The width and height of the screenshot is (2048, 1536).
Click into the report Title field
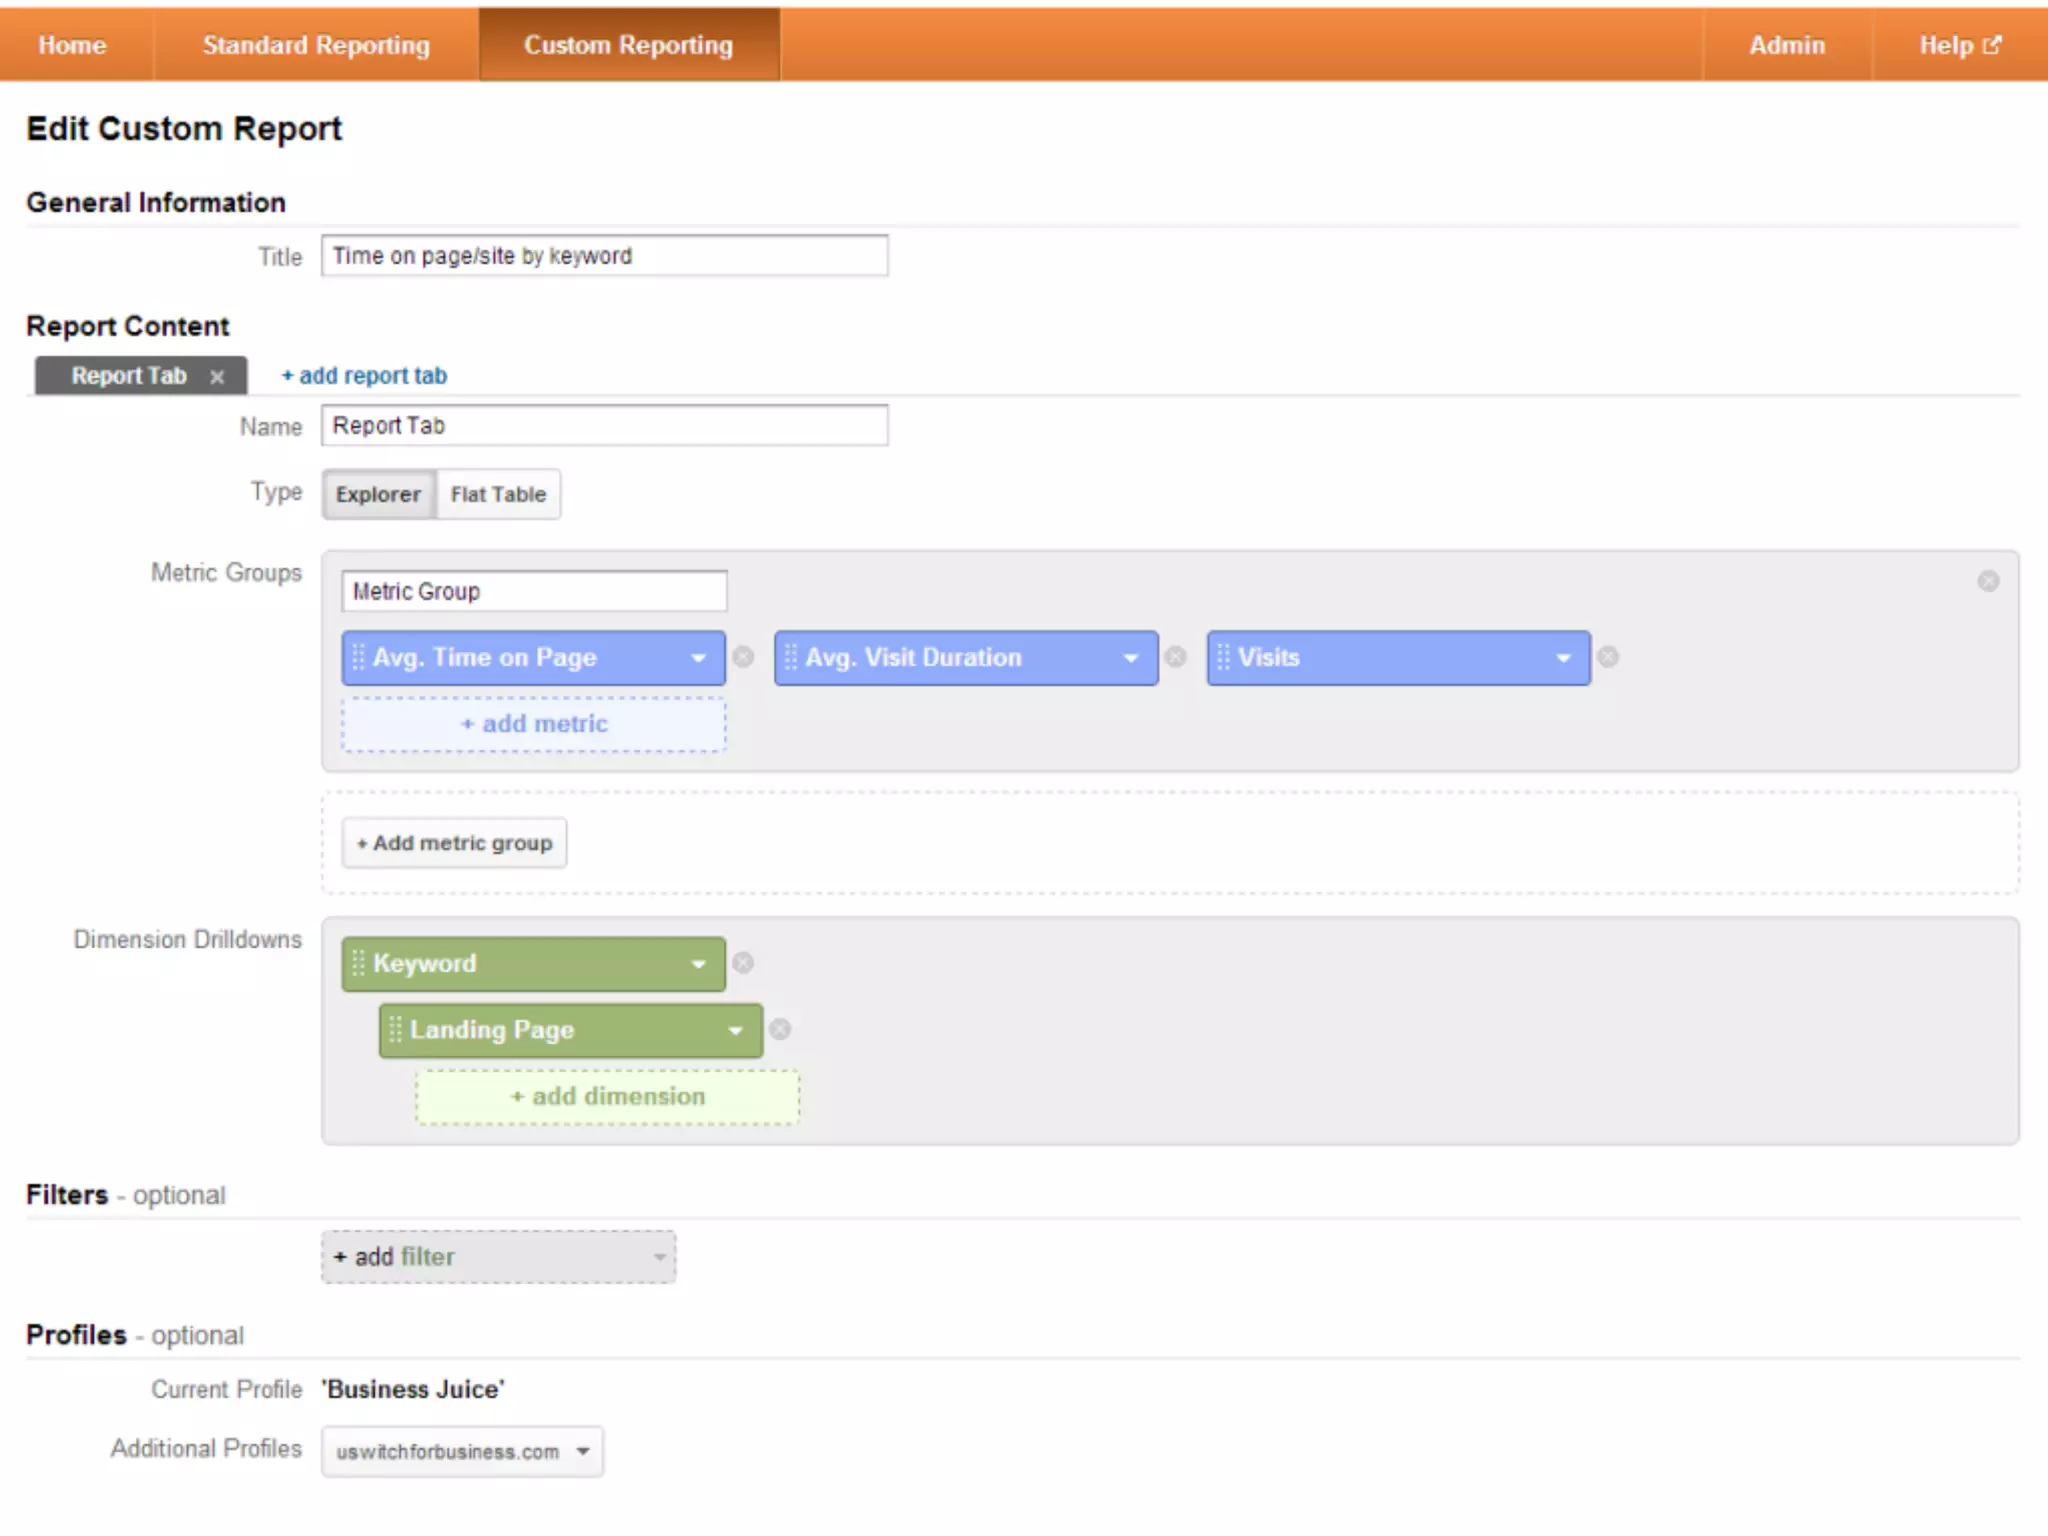point(604,256)
